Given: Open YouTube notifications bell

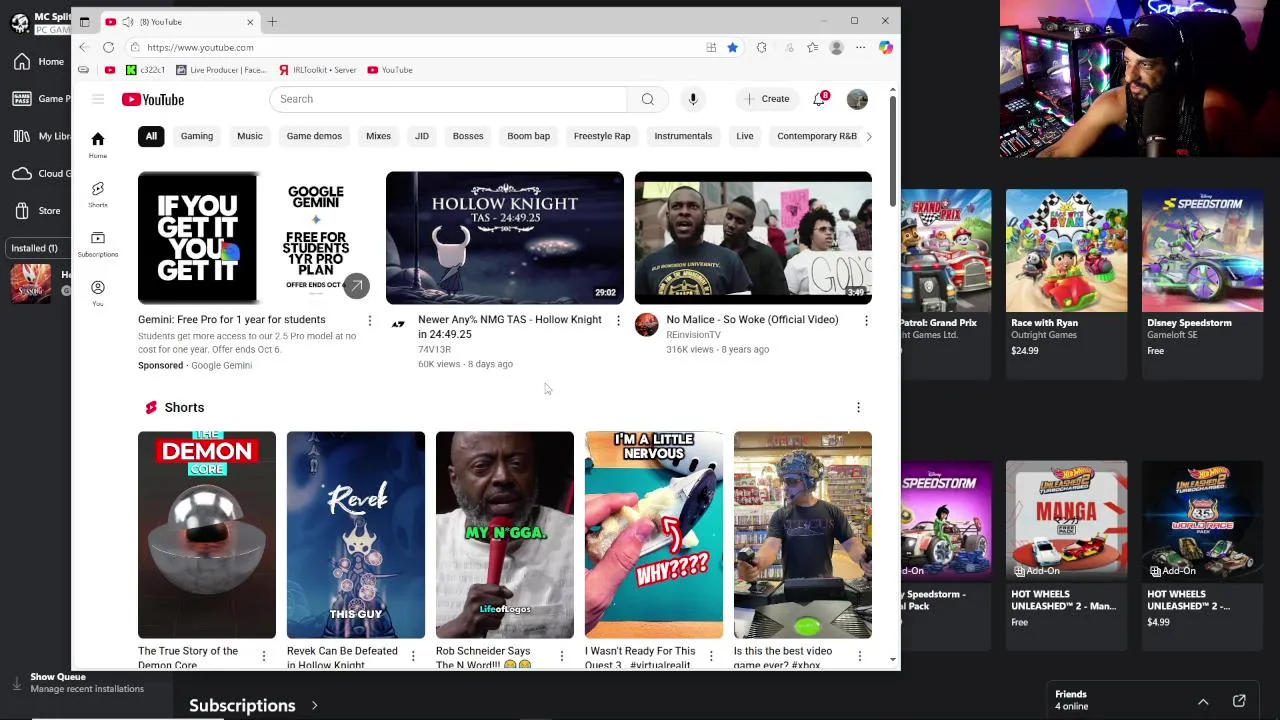Looking at the screenshot, I should click(x=819, y=99).
